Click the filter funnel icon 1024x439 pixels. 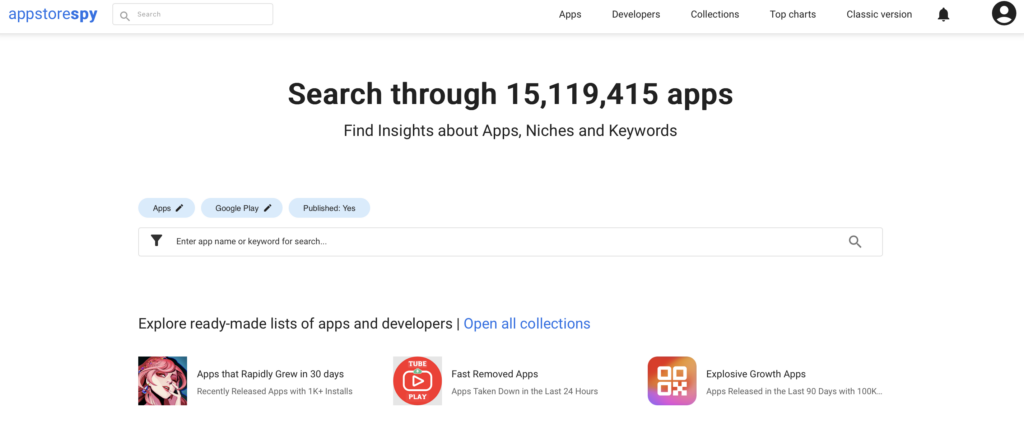(156, 241)
